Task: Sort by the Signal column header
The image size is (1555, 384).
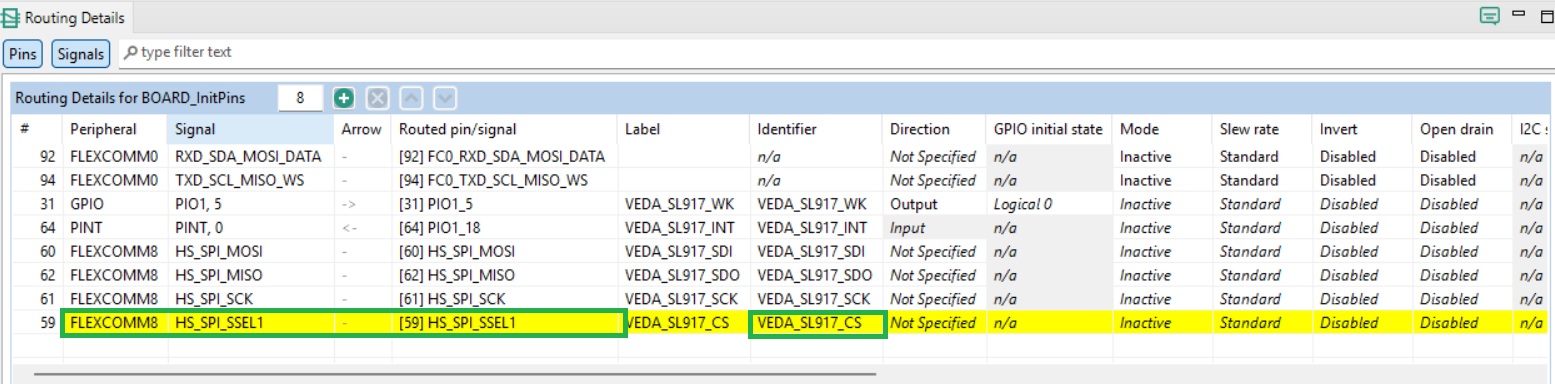Action: point(250,129)
